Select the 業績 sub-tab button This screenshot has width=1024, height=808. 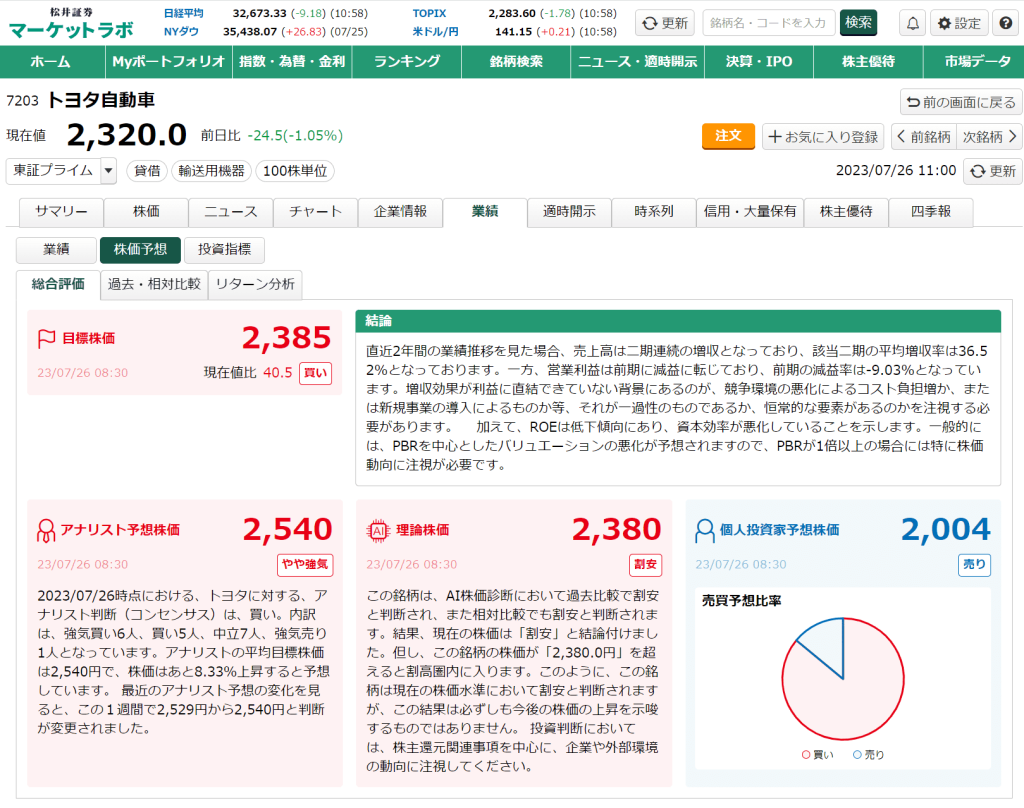tap(56, 250)
